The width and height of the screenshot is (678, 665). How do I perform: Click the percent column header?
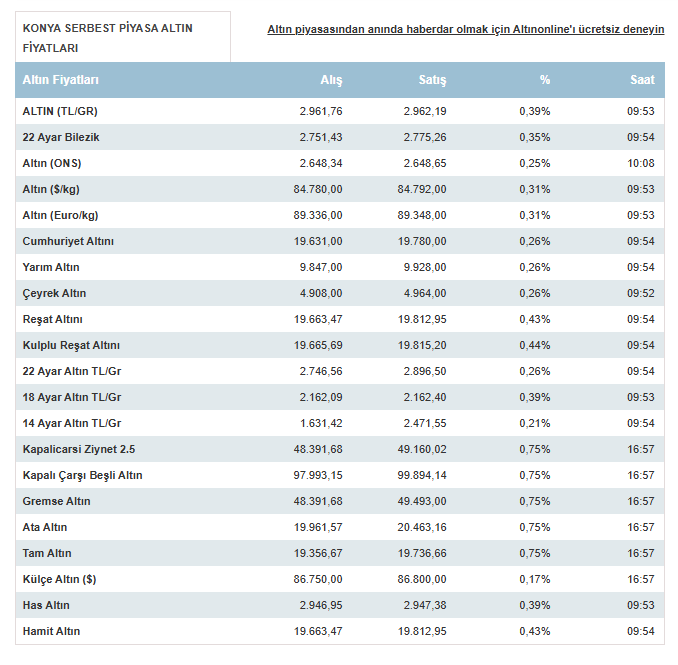click(545, 80)
